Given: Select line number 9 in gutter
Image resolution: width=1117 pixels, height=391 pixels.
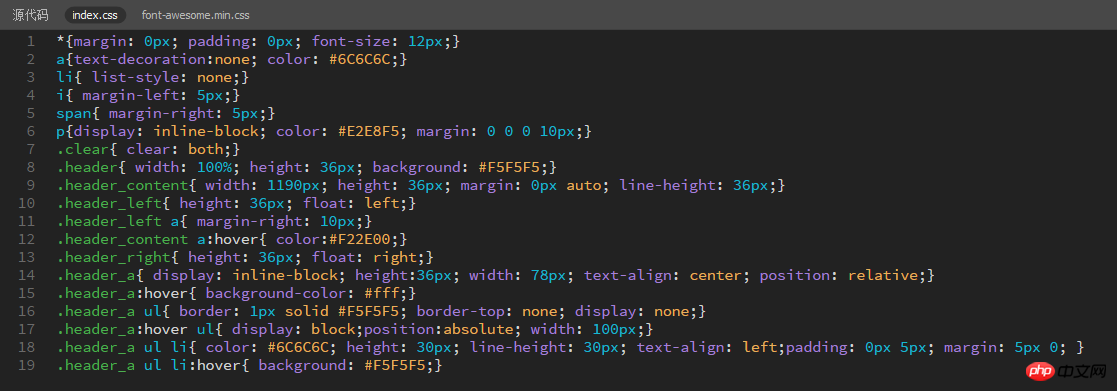Looking at the screenshot, I should click(x=31, y=185).
